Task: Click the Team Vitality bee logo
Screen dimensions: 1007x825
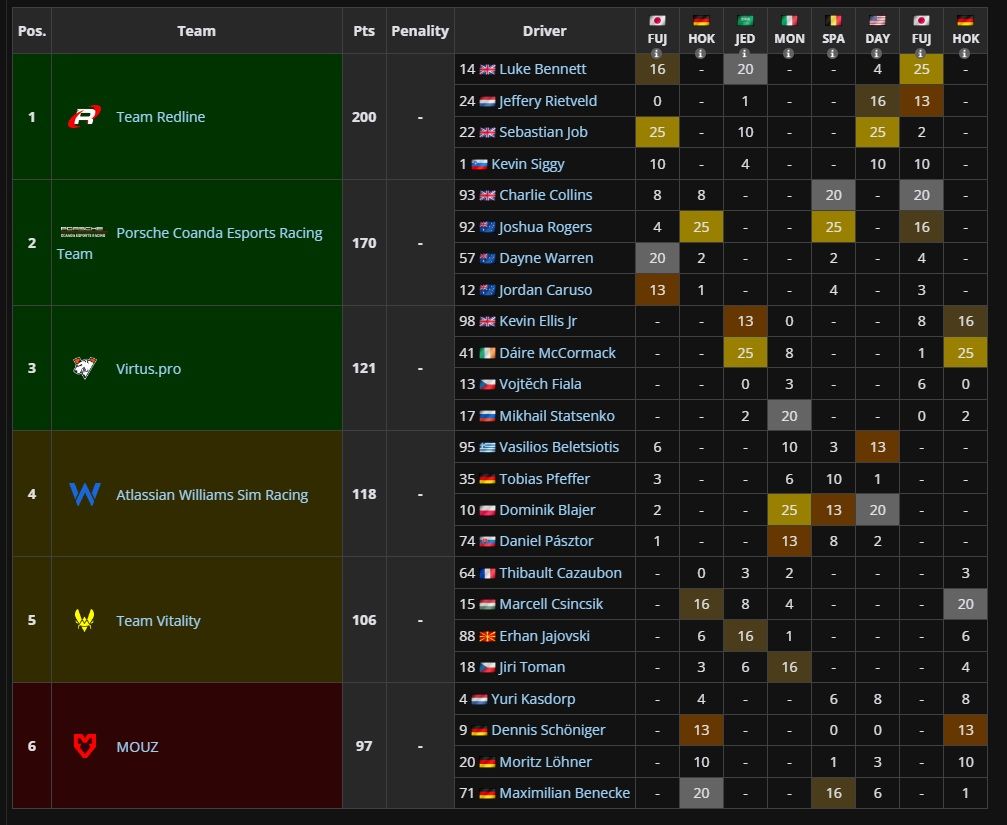Action: click(x=84, y=620)
